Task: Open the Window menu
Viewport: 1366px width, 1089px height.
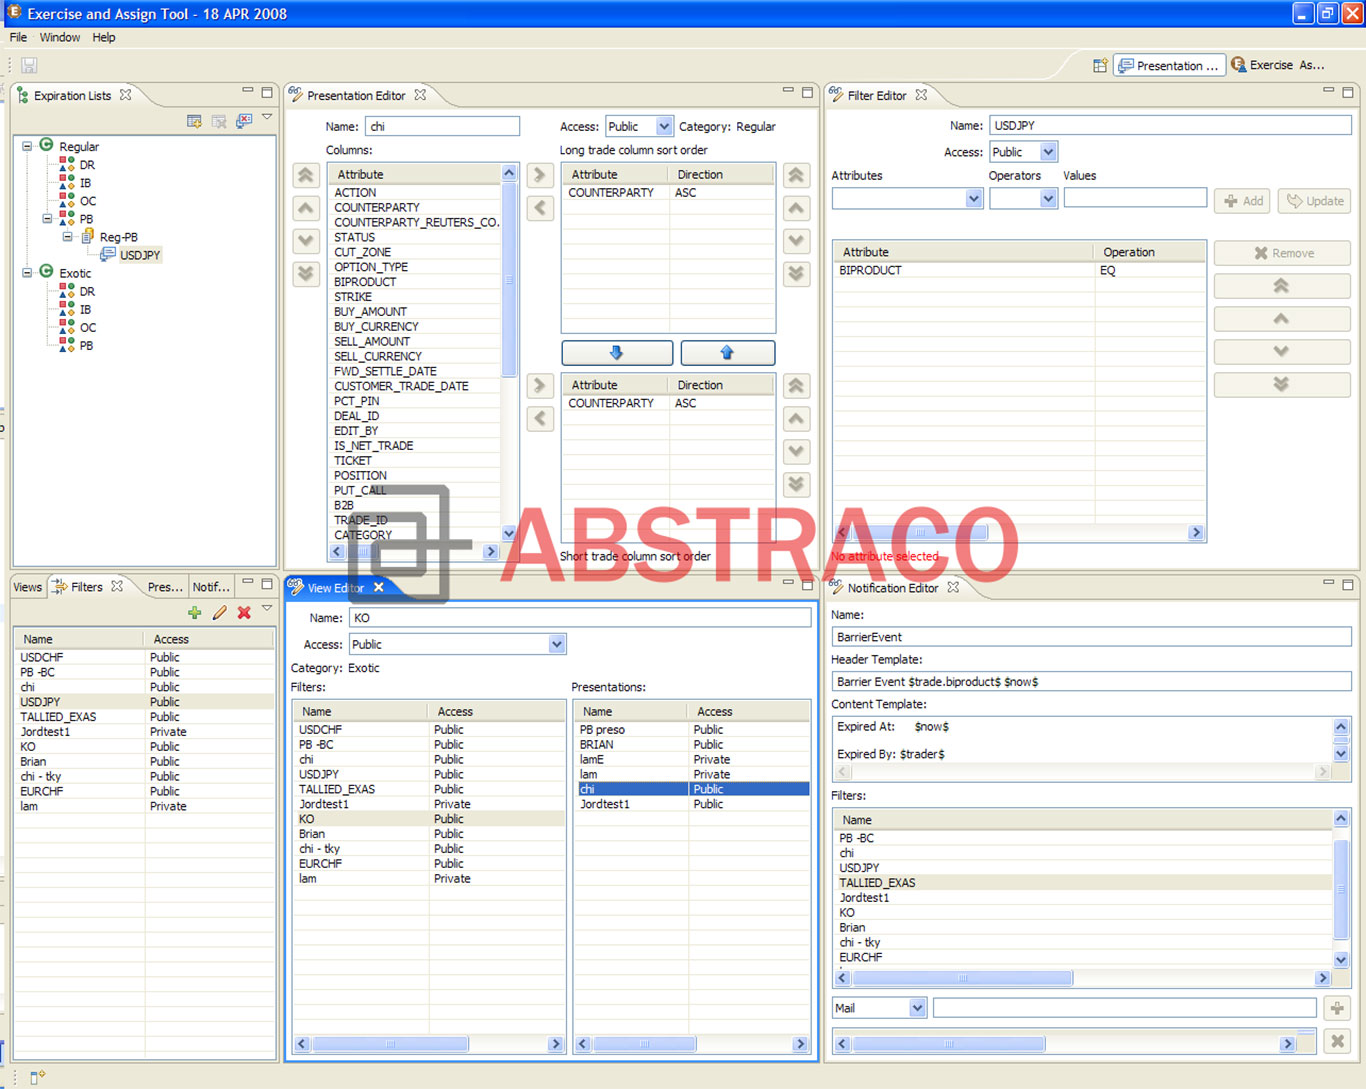Action: pyautogui.click(x=59, y=37)
